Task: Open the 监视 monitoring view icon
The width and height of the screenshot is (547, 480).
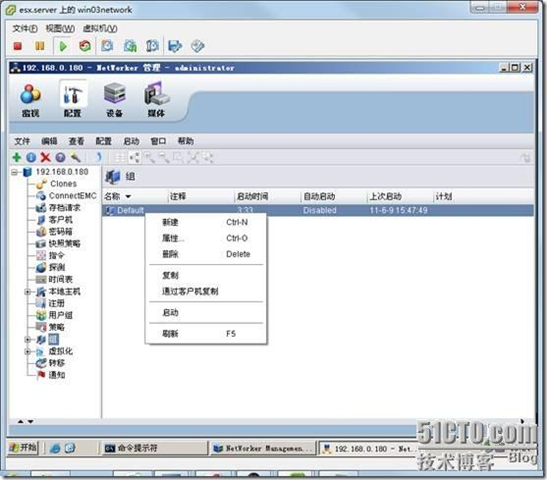Action: coord(30,99)
